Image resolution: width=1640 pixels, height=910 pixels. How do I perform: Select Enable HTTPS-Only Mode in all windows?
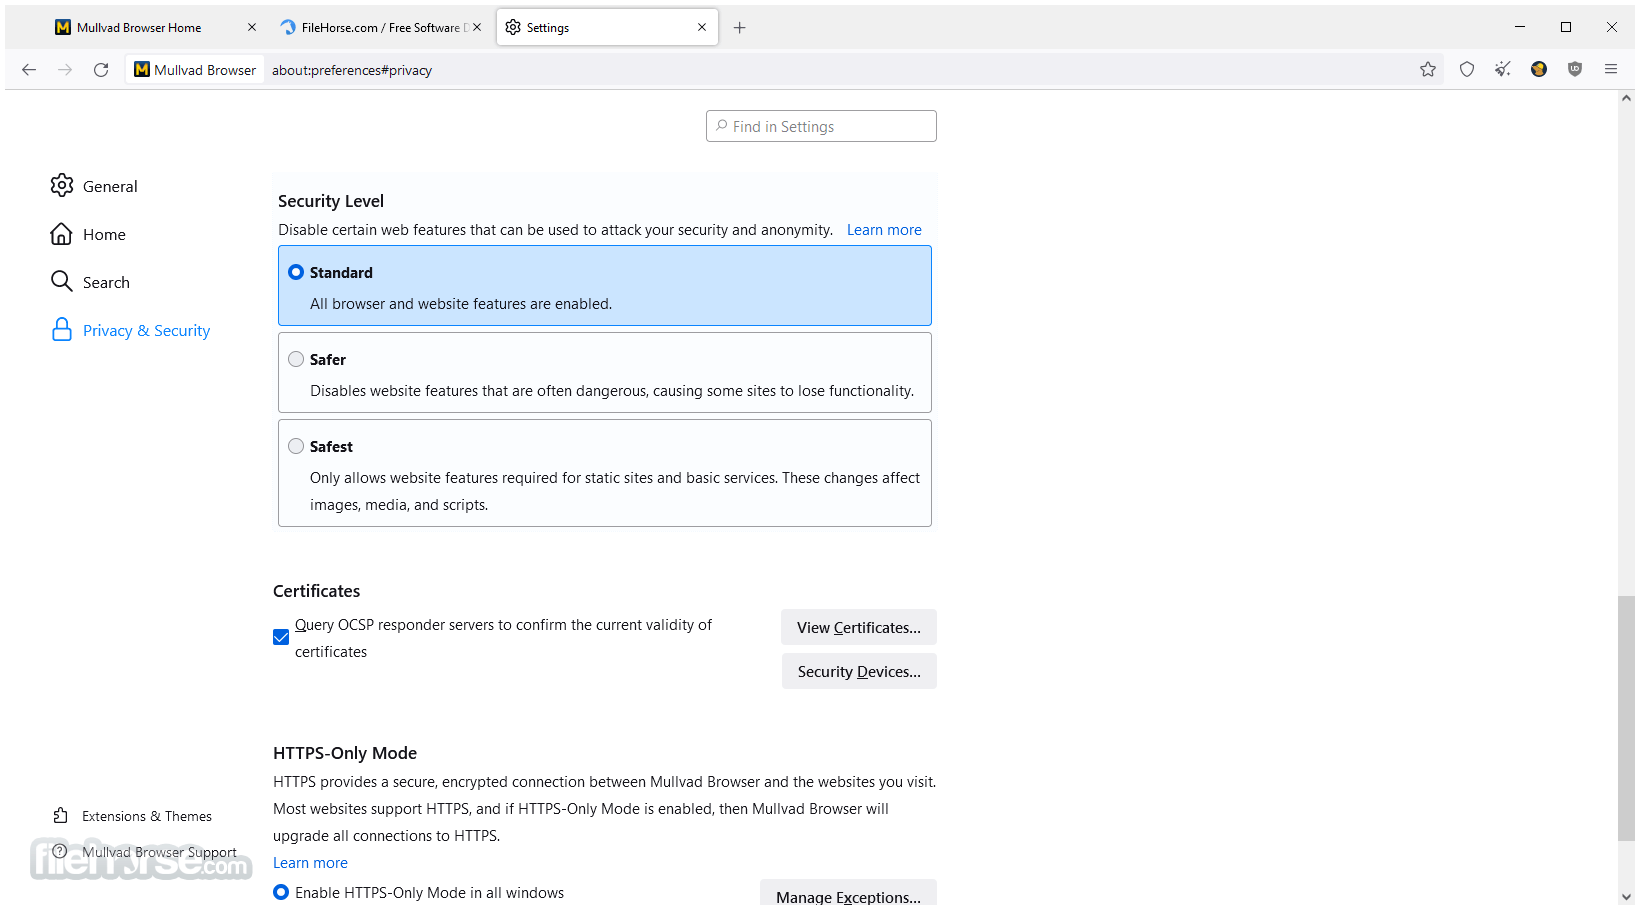pyautogui.click(x=281, y=892)
